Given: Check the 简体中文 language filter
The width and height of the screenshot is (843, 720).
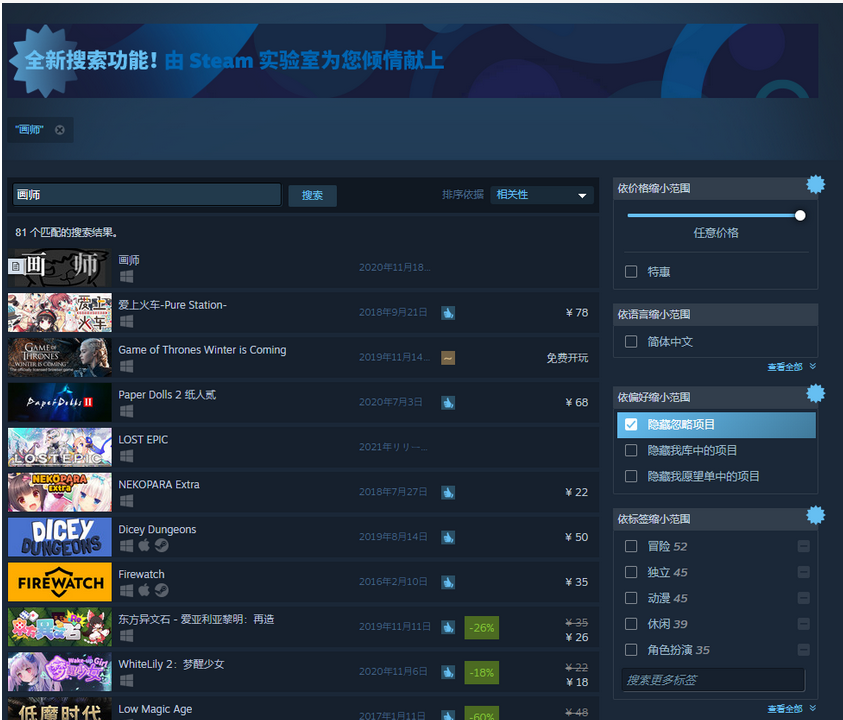Looking at the screenshot, I should [x=631, y=341].
